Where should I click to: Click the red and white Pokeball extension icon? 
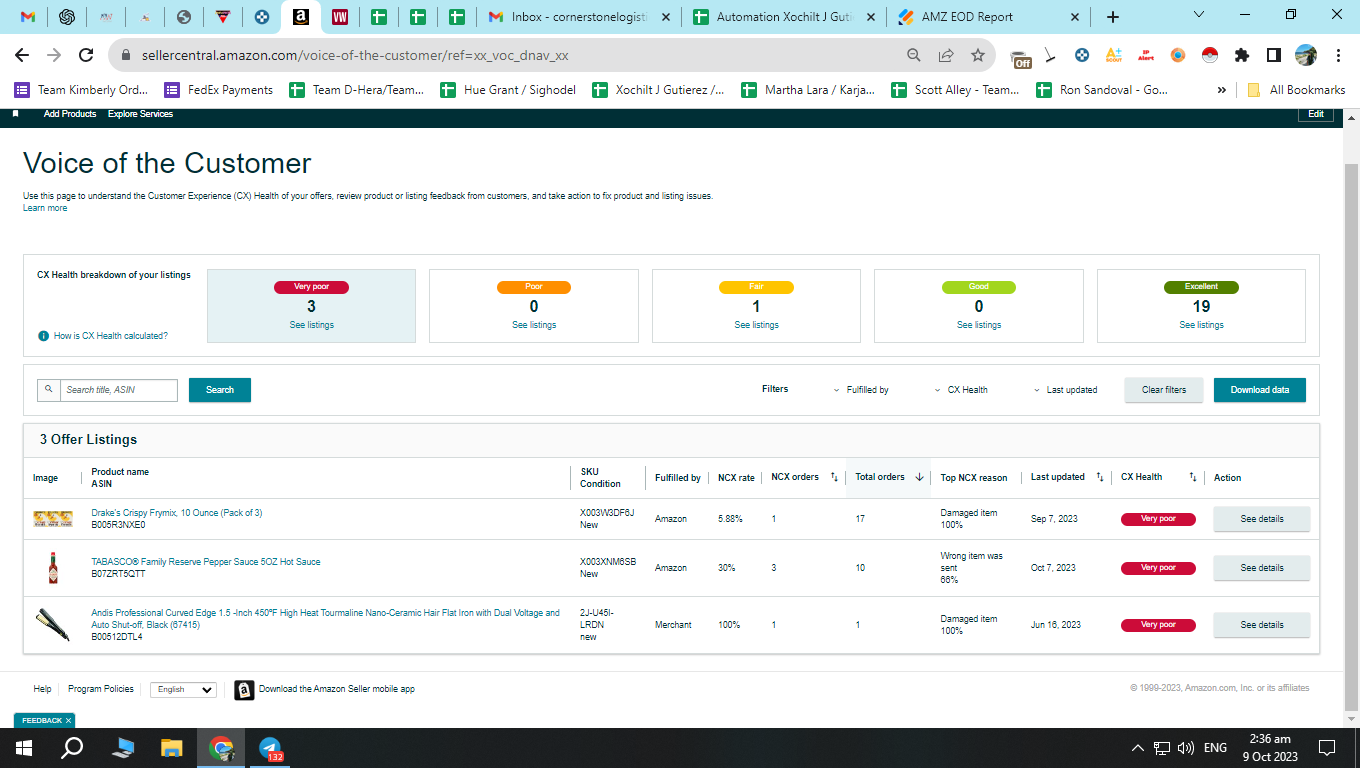click(1210, 56)
